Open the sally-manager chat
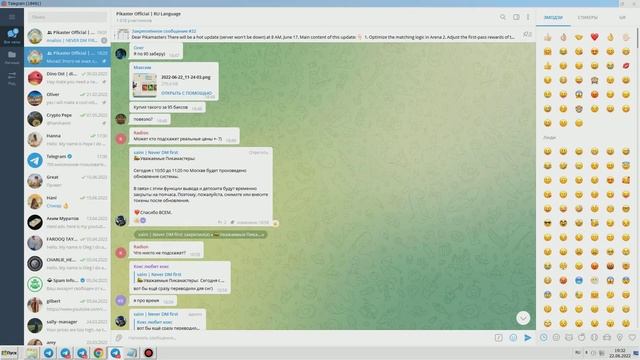This screenshot has height=360, width=640. point(67,326)
